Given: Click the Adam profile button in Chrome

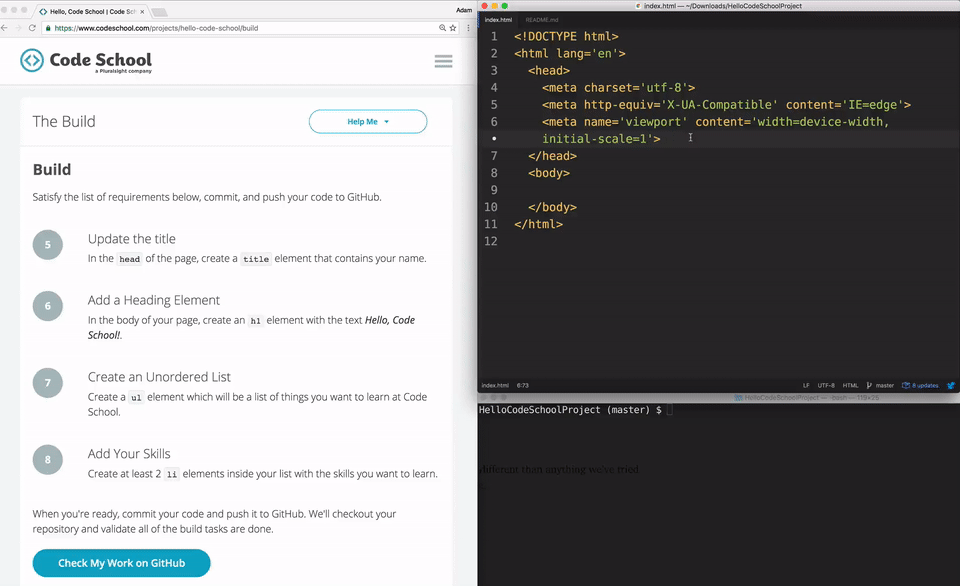Looking at the screenshot, I should [x=463, y=10].
